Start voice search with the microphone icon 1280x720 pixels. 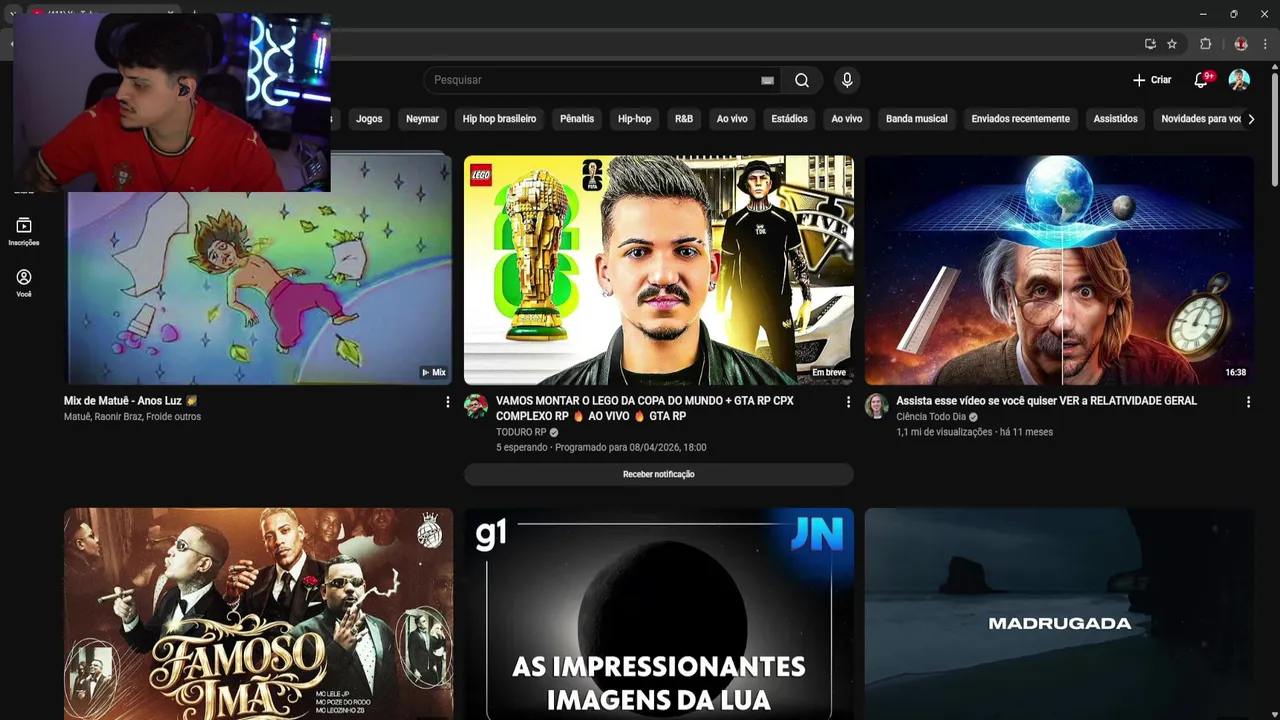pyautogui.click(x=847, y=80)
